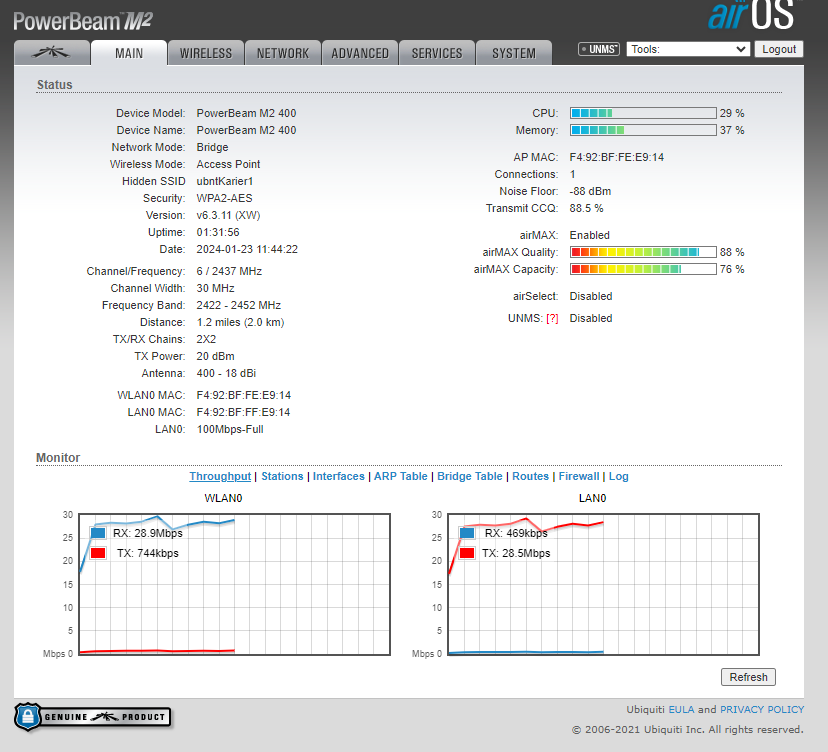
Task: Select the Distance value 1.2 miles
Action: click(x=240, y=322)
